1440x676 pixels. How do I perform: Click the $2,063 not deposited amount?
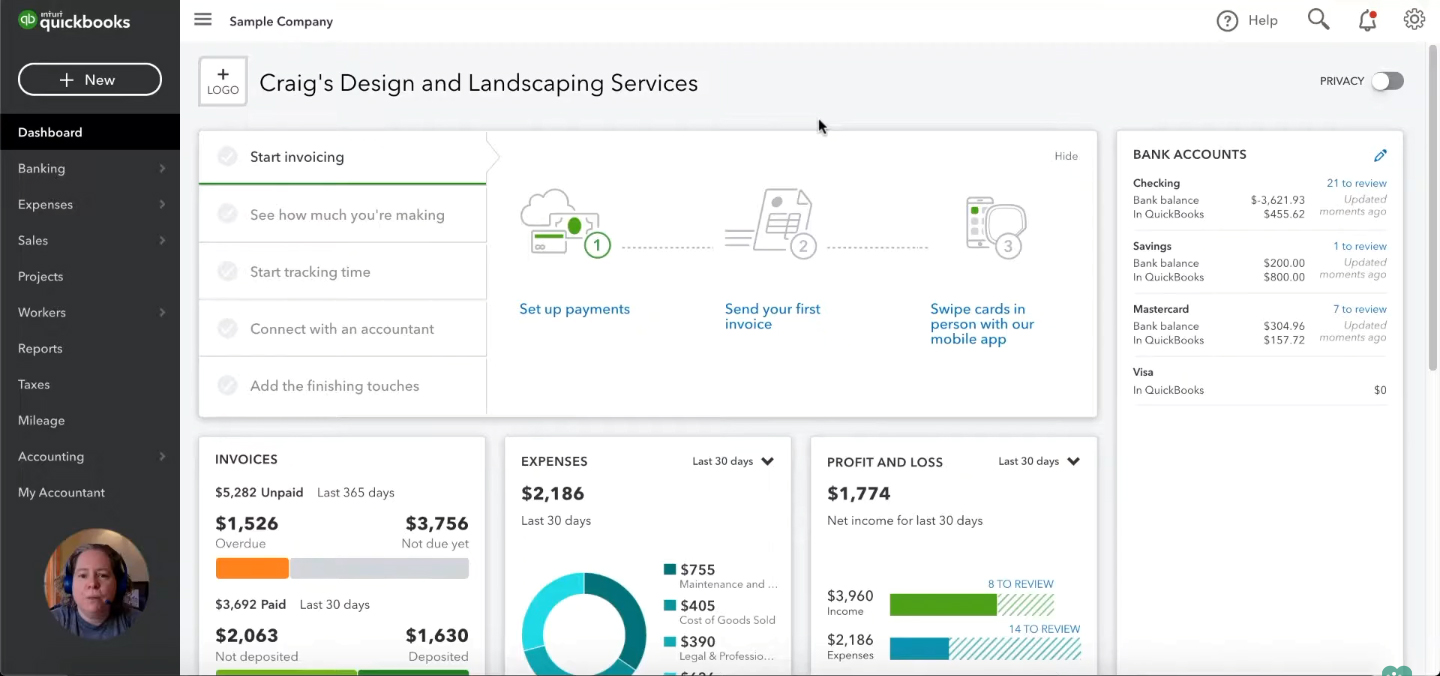point(247,635)
